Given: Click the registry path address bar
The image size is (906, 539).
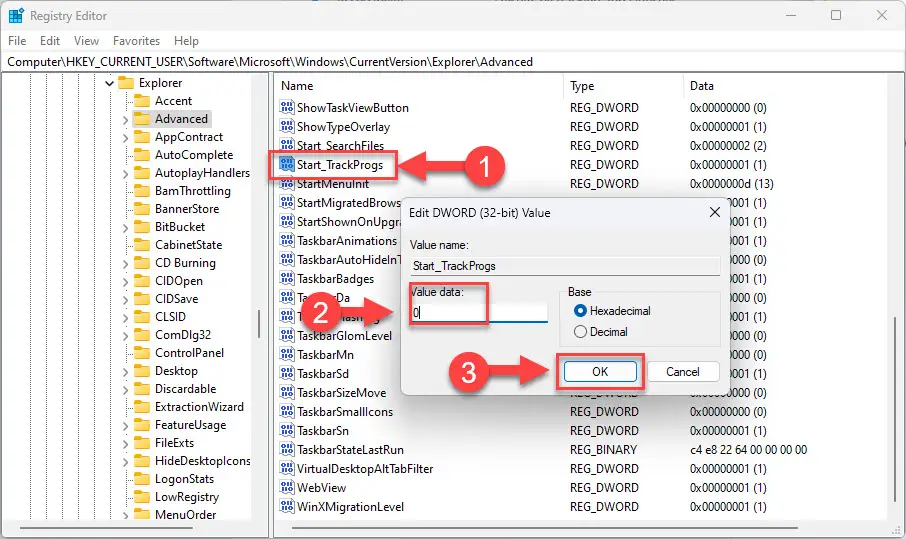Looking at the screenshot, I should [453, 62].
